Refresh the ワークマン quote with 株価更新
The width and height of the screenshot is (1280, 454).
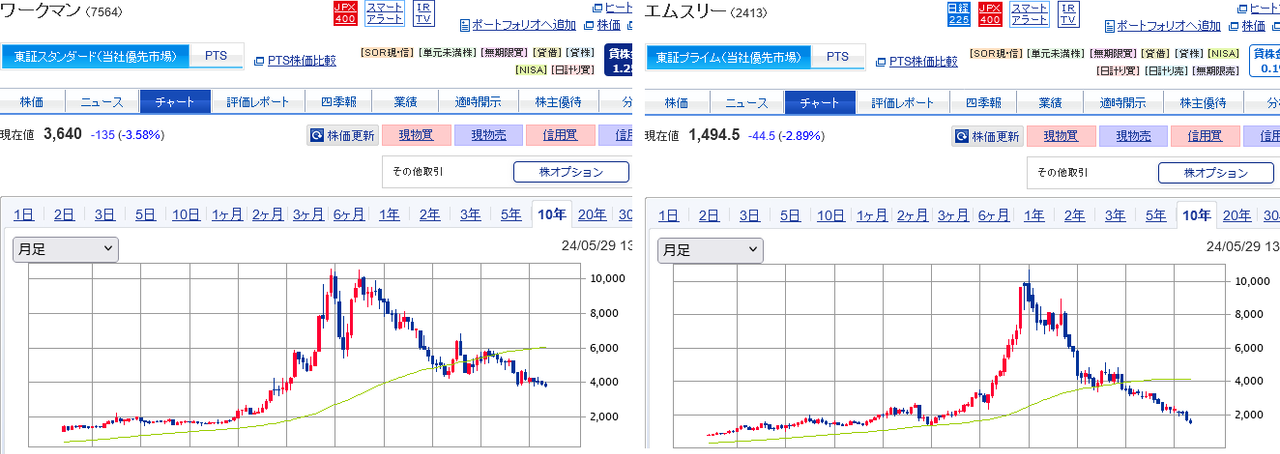click(342, 136)
